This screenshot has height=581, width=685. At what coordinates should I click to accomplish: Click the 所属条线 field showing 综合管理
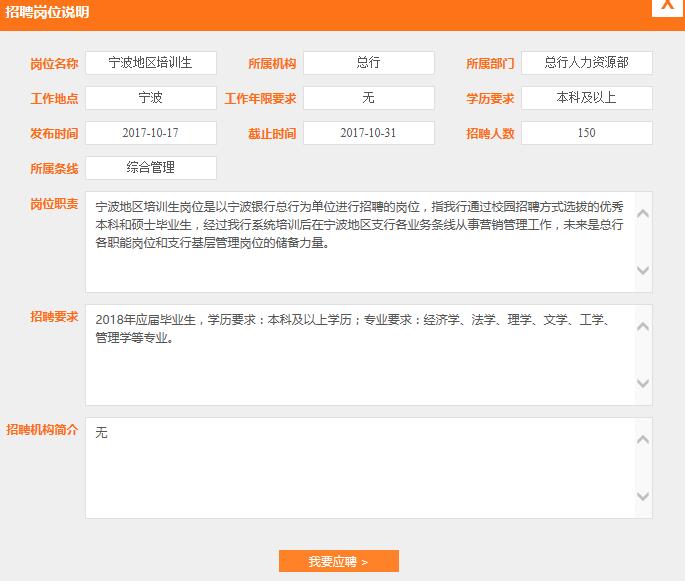click(151, 168)
